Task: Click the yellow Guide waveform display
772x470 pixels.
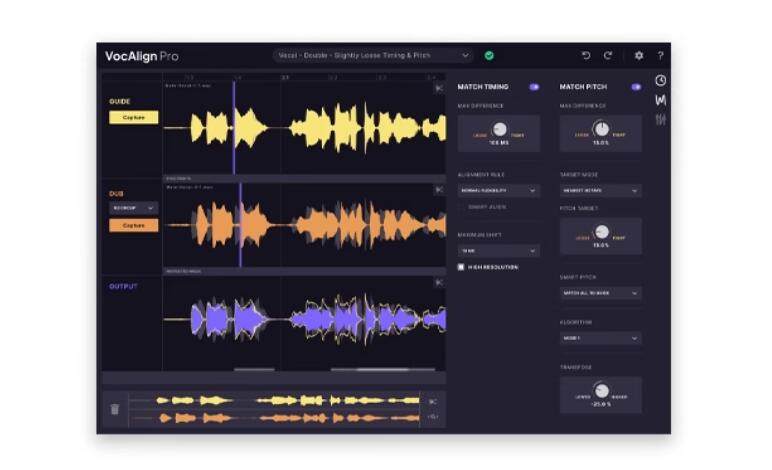Action: click(304, 127)
